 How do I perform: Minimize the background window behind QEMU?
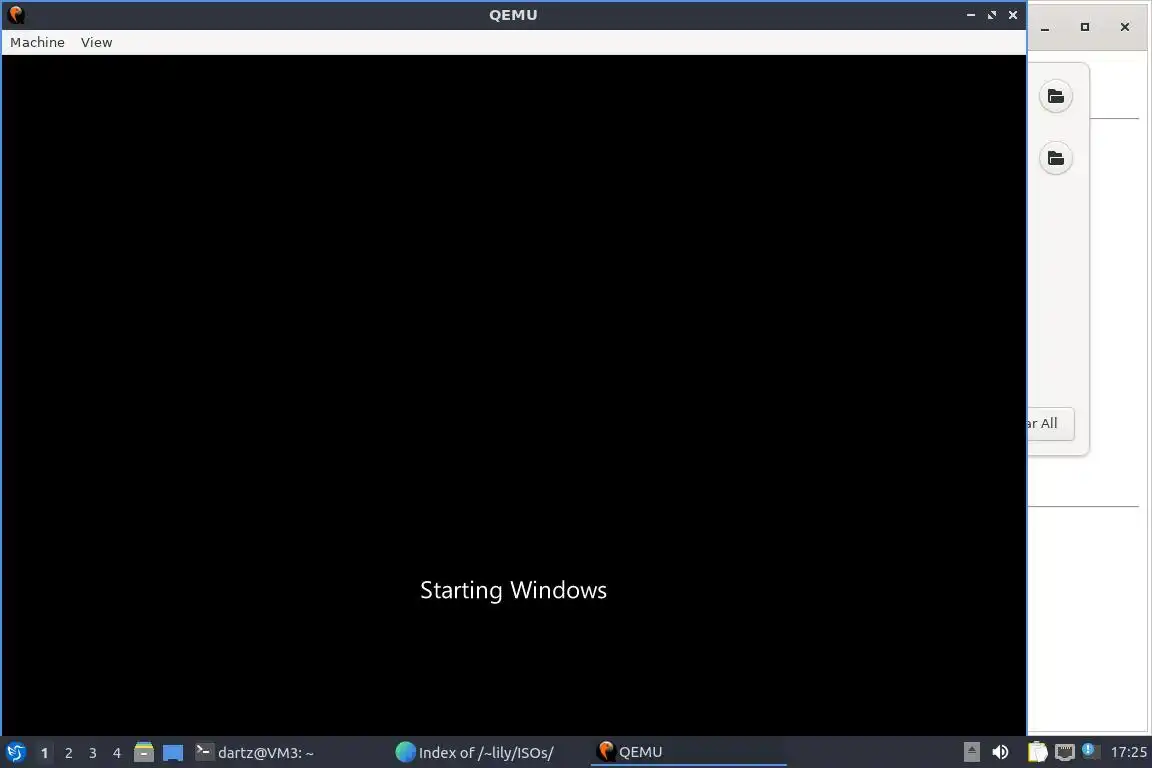1045,27
